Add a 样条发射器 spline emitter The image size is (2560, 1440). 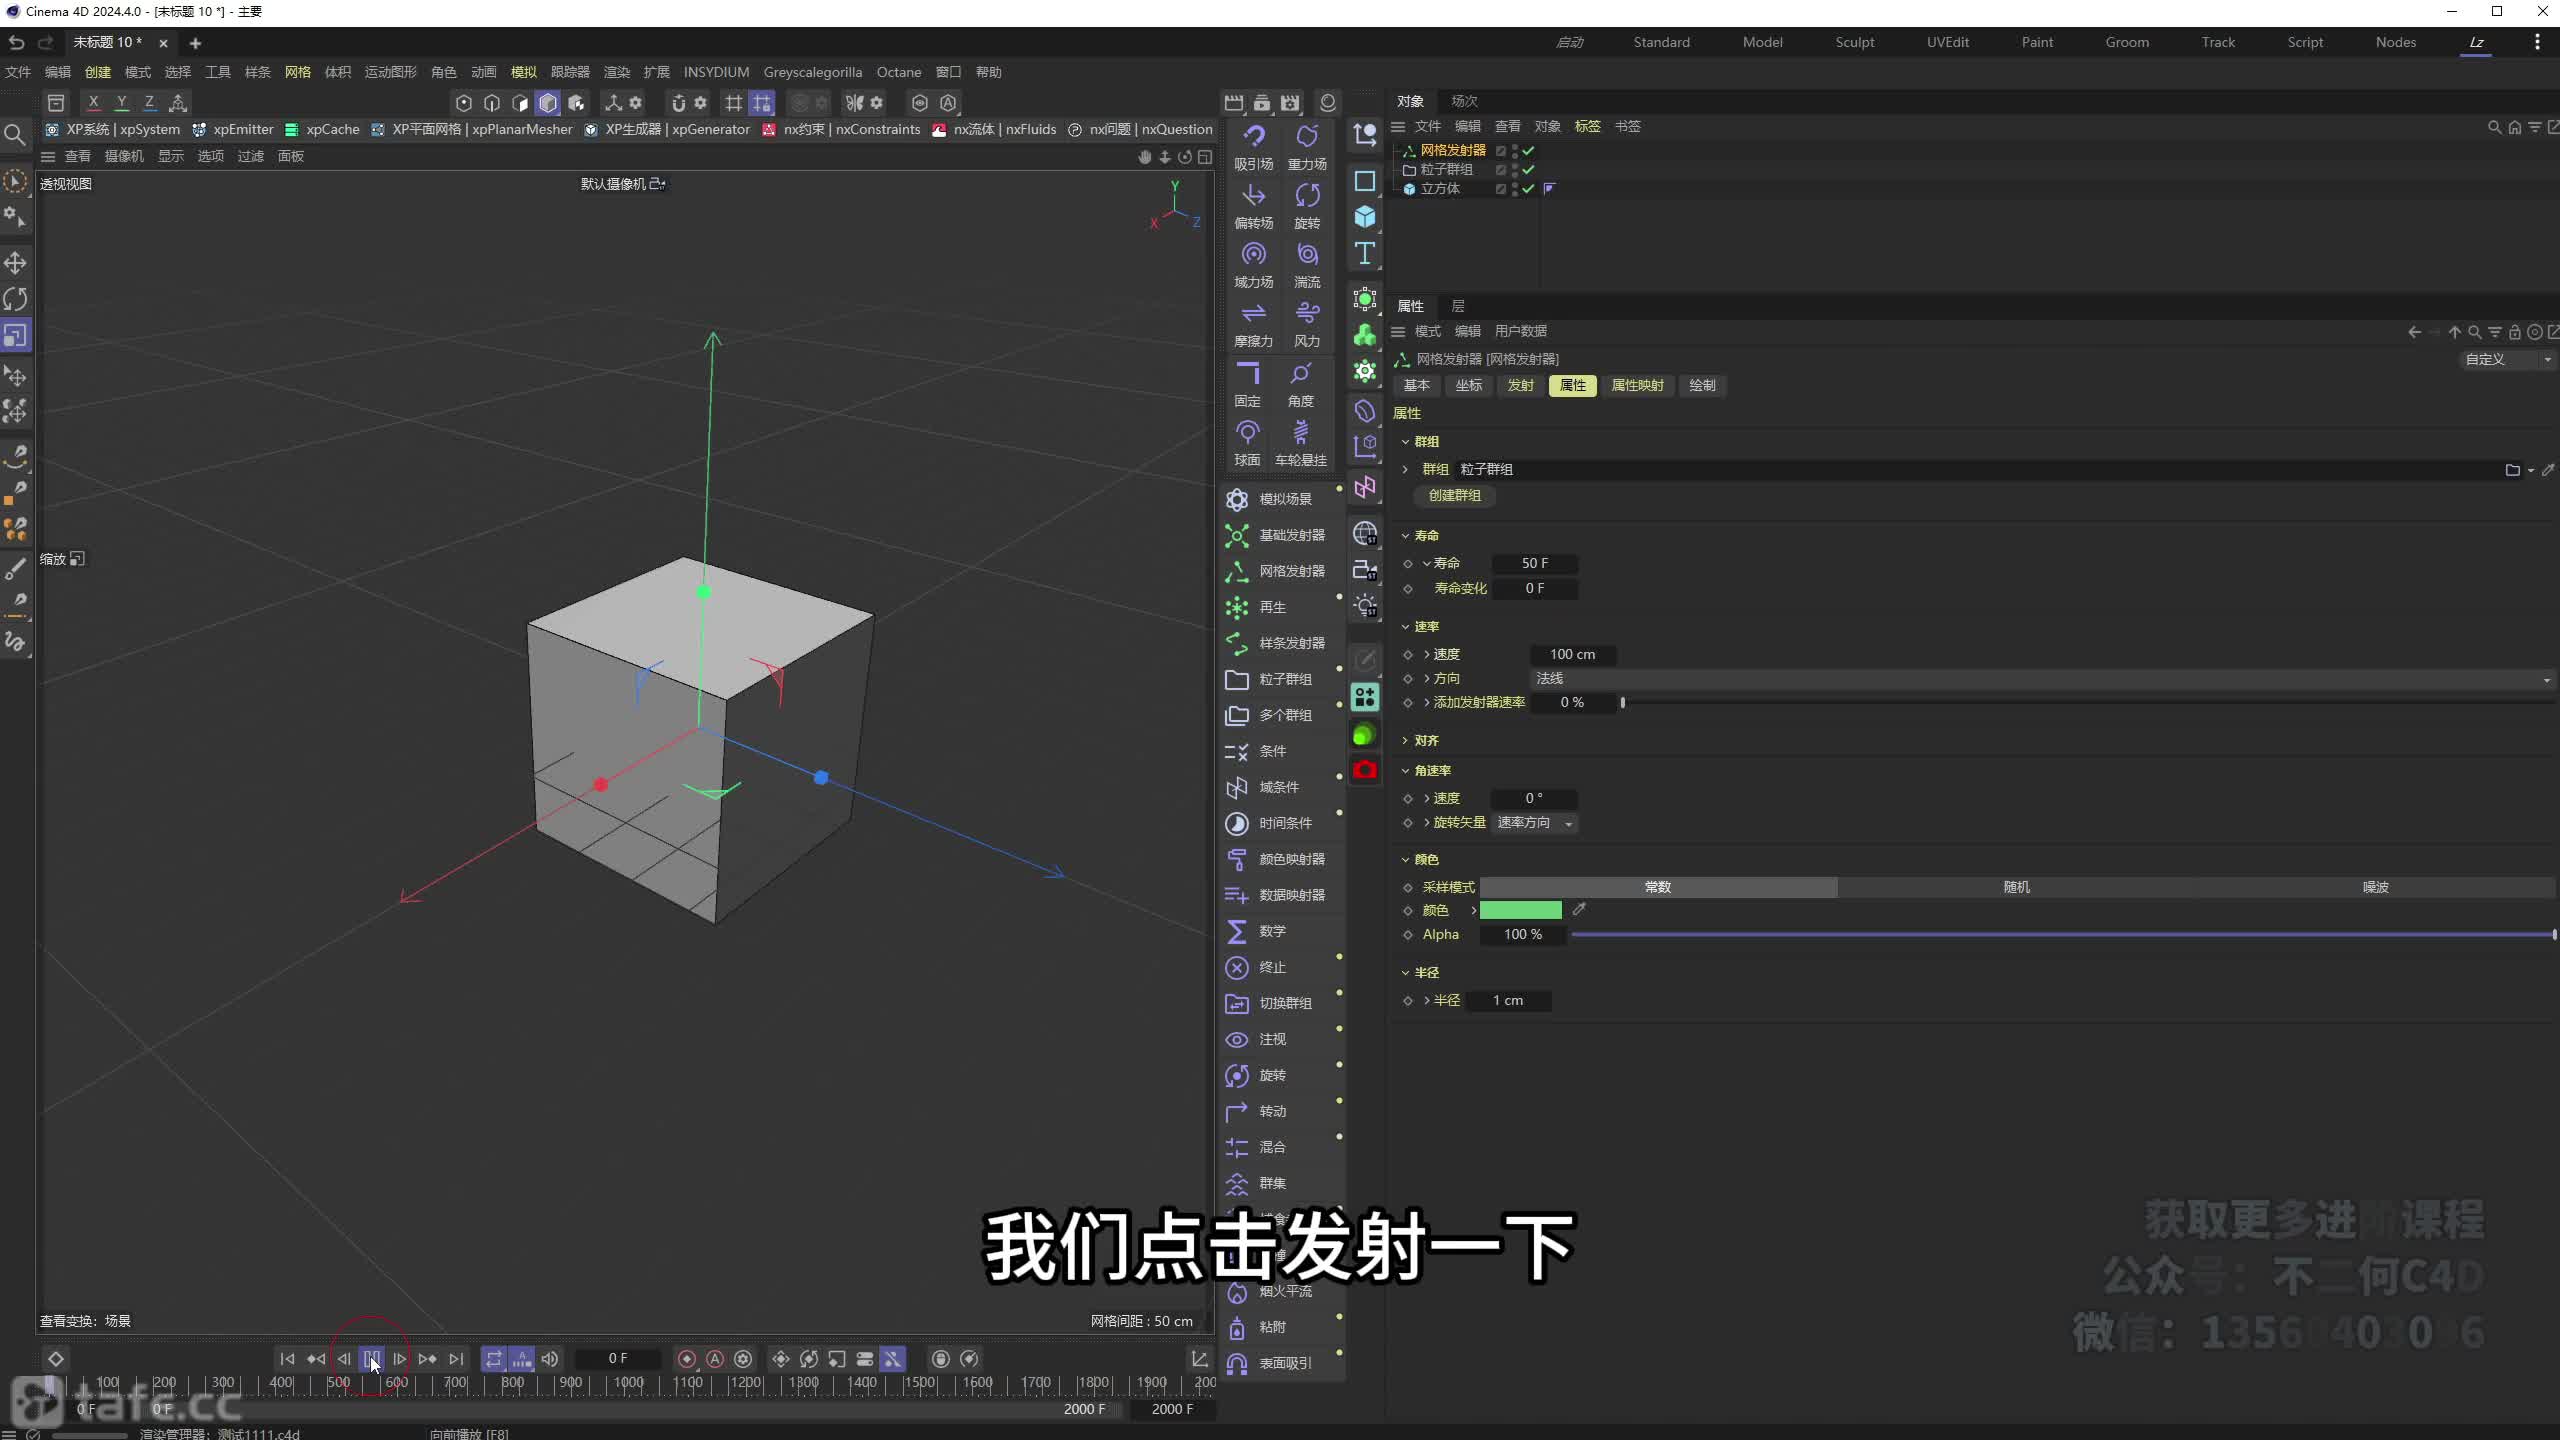[x=1282, y=643]
